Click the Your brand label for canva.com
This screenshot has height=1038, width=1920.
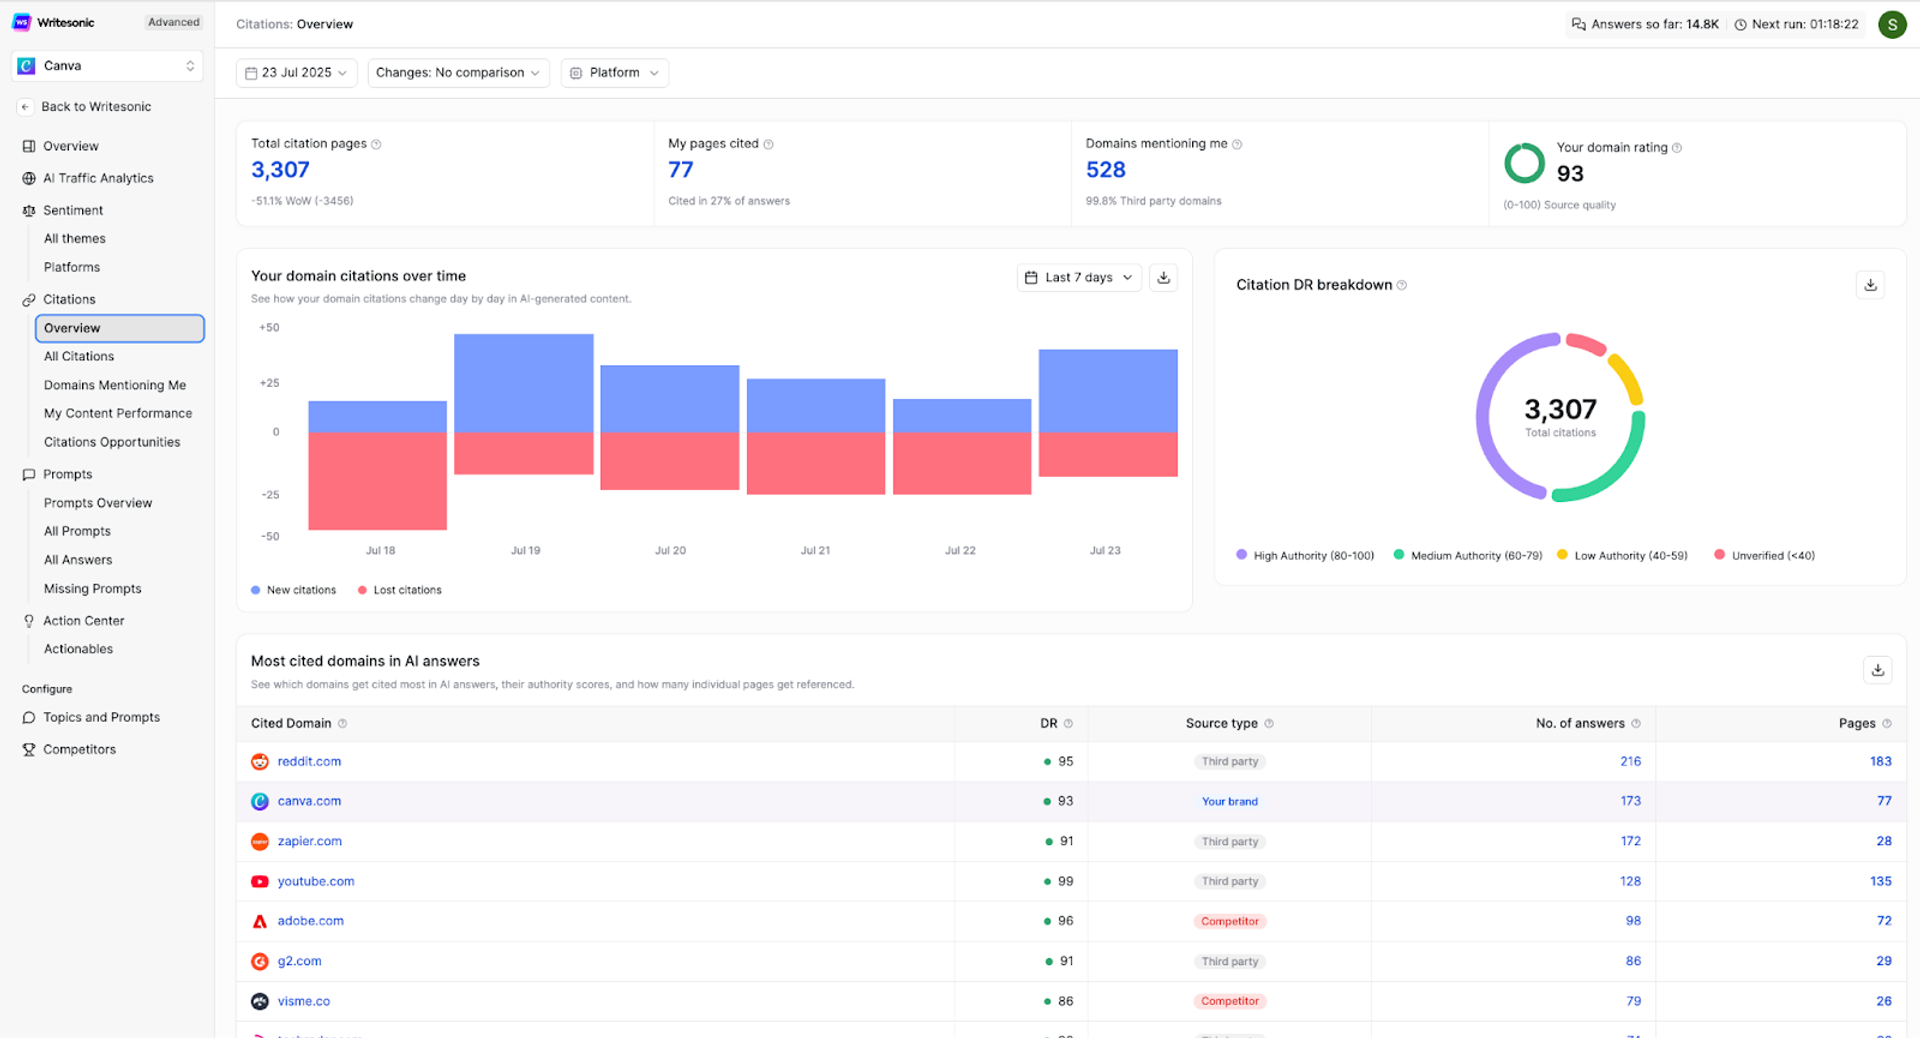click(x=1229, y=802)
